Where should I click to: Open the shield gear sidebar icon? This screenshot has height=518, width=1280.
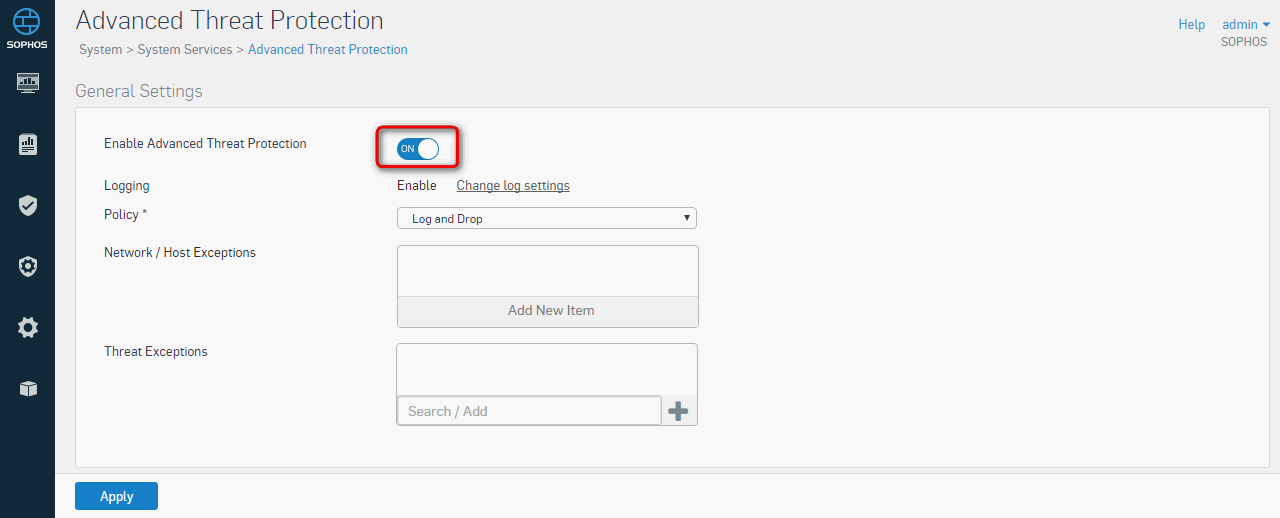pos(28,267)
